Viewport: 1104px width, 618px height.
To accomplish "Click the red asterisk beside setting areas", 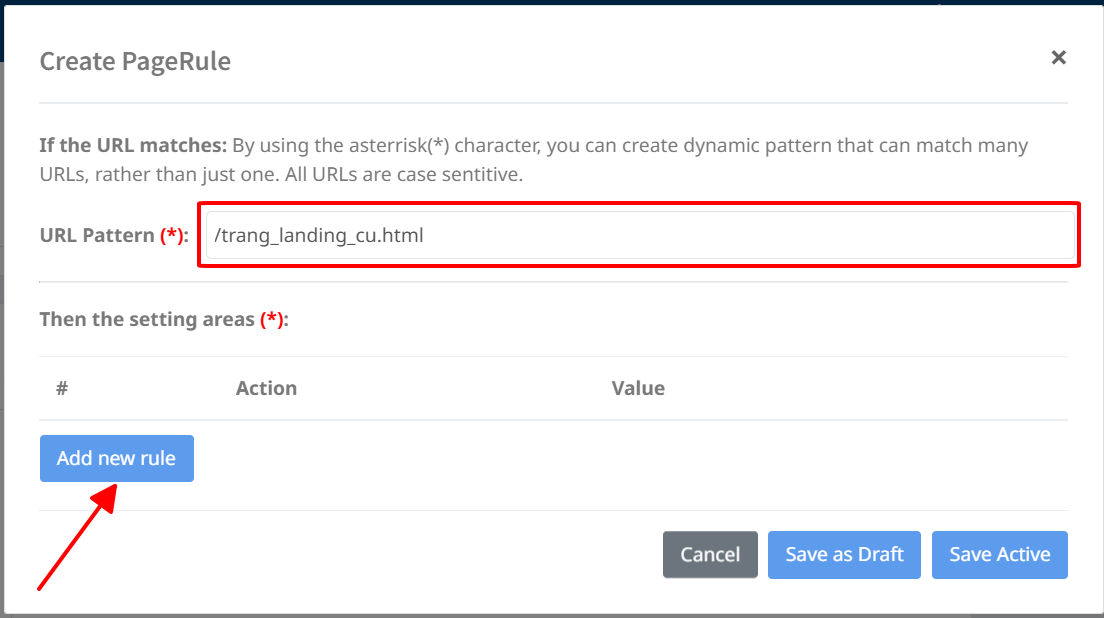I will (x=271, y=320).
